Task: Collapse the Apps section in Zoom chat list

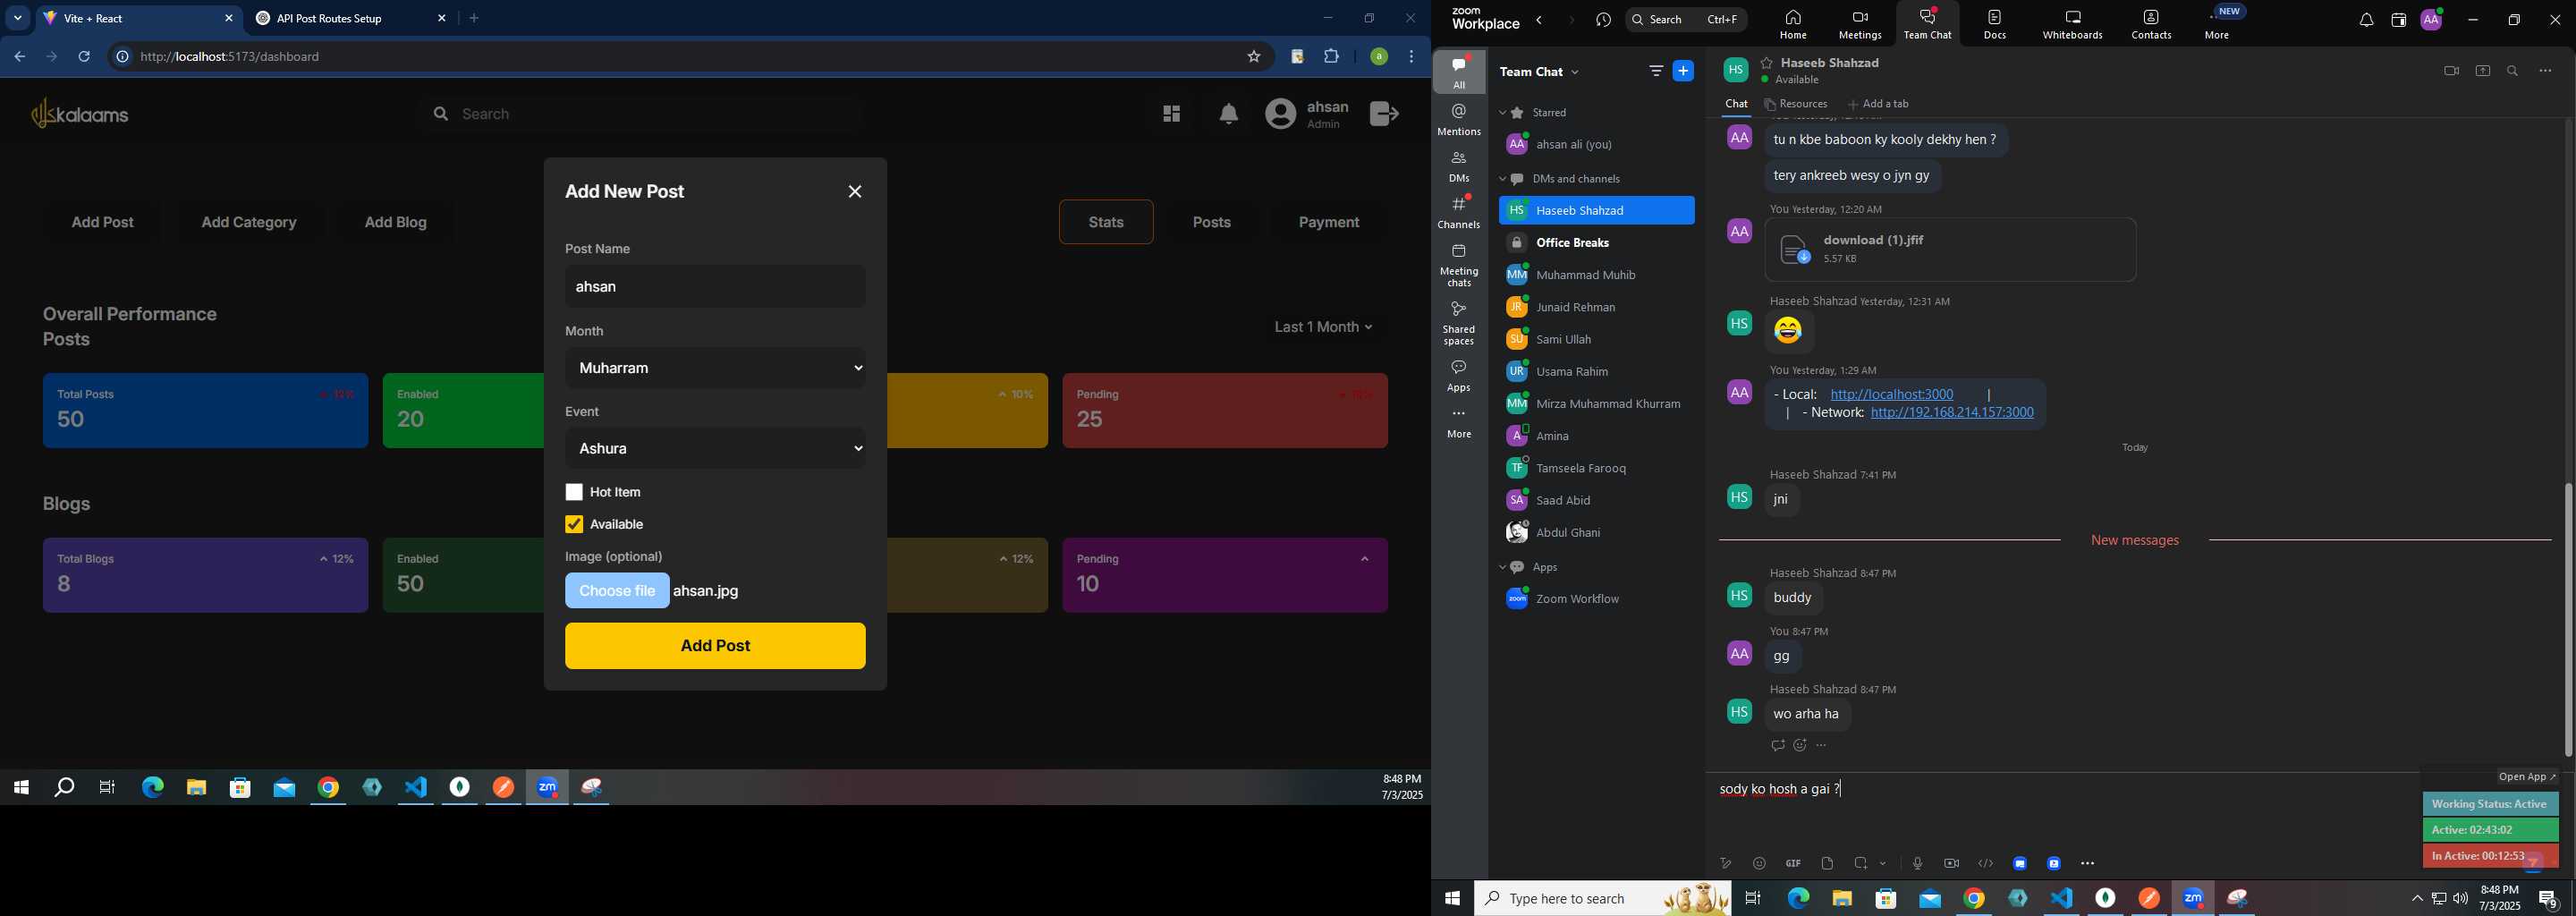Action: (1502, 567)
